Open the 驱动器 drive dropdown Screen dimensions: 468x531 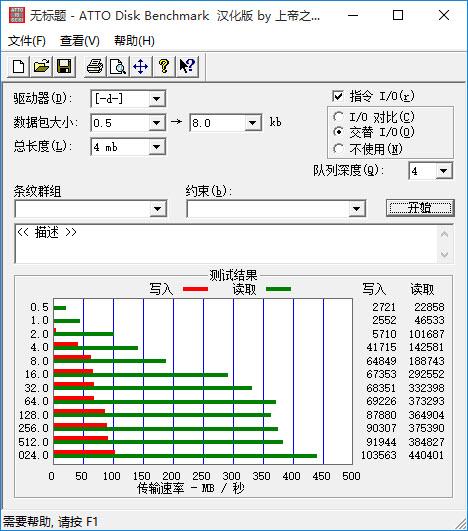coord(156,99)
